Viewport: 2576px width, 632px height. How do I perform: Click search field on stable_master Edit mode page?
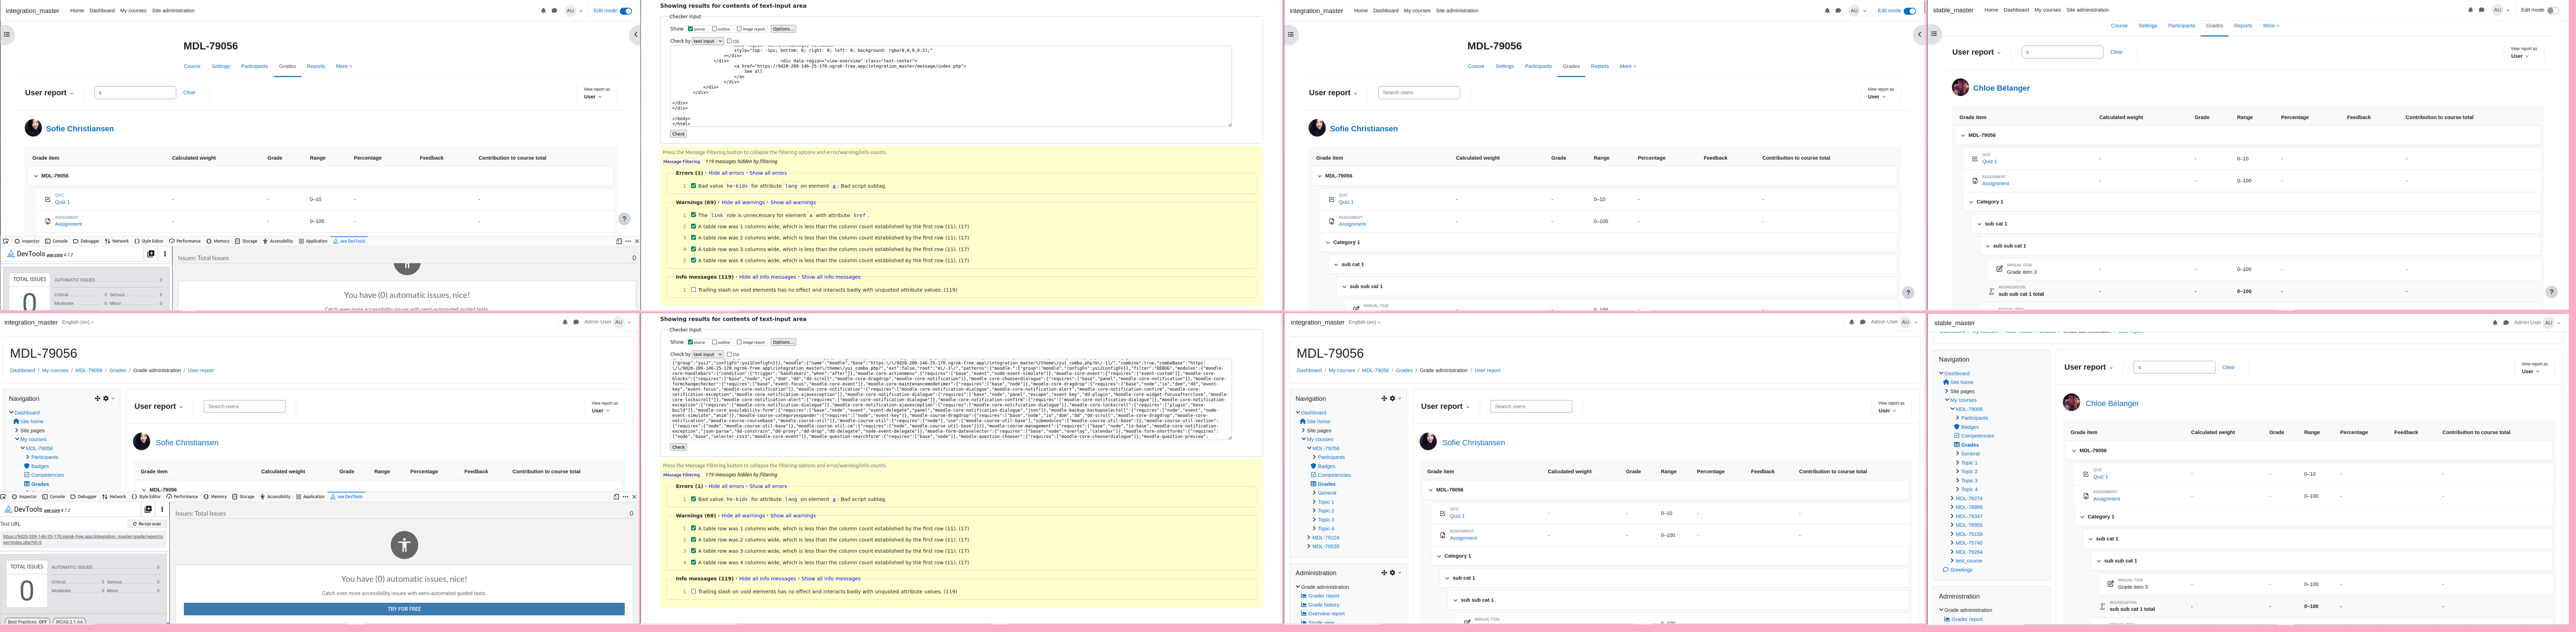pos(2062,52)
